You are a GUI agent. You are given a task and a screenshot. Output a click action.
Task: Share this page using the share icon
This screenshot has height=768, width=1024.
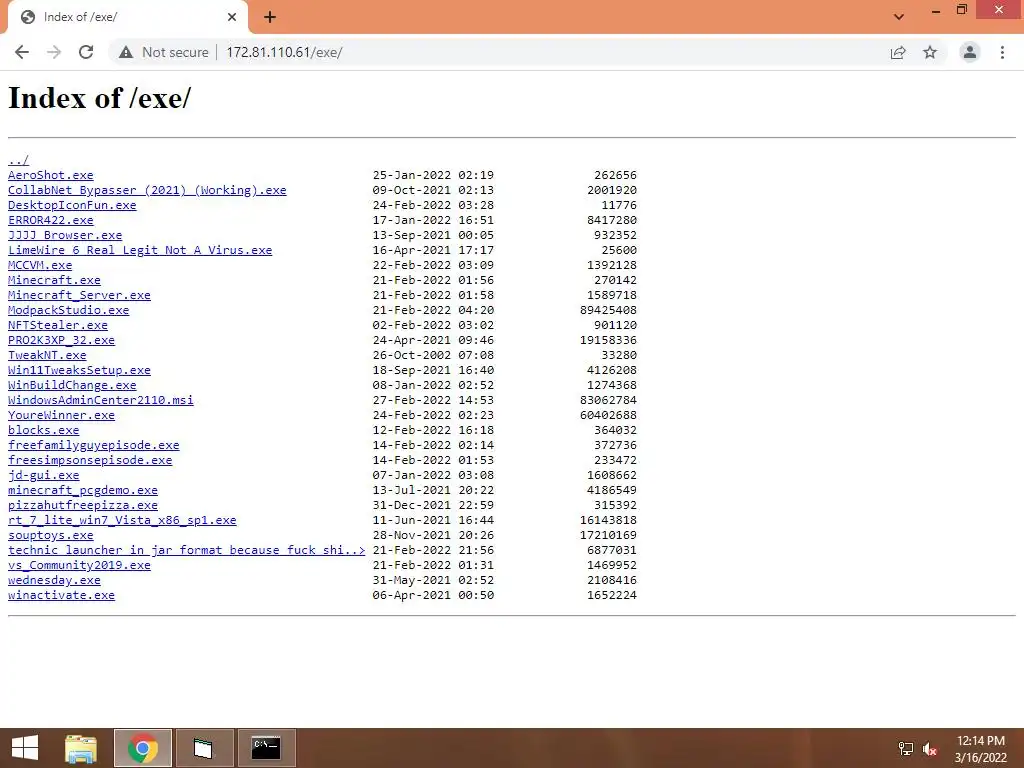898,52
